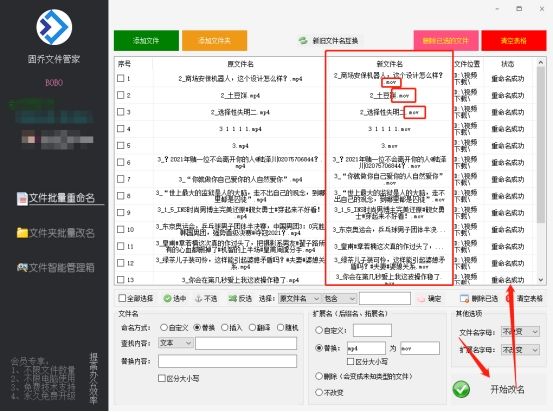This screenshot has height=412, width=553.
Task: Click the 文件位置 column header
Action: (467, 64)
